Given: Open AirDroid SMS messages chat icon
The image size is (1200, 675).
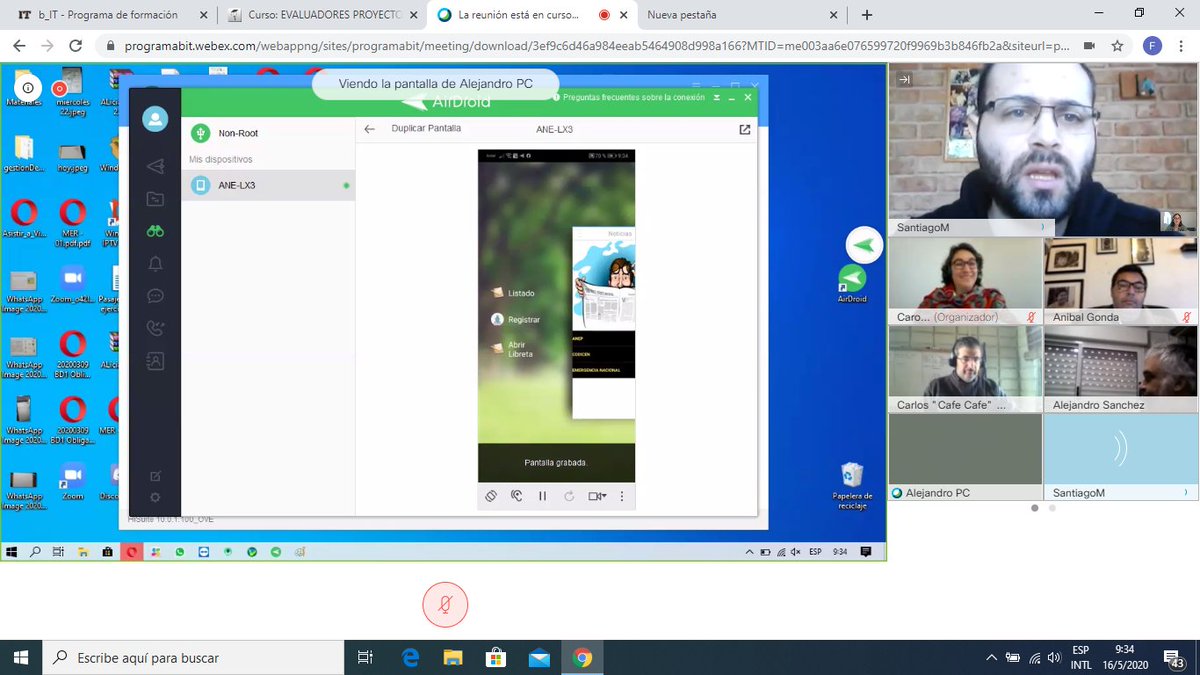Looking at the screenshot, I should tap(155, 296).
